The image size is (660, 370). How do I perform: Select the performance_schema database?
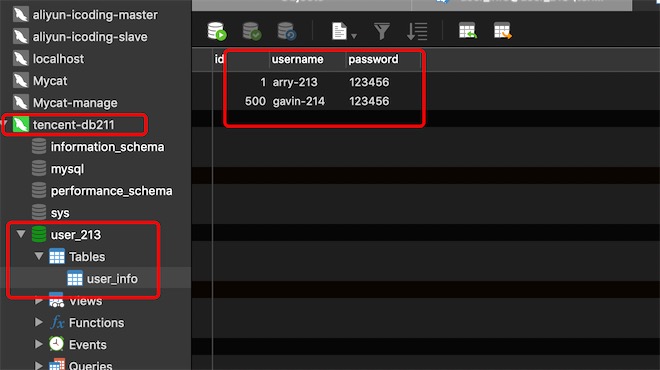[111, 191]
